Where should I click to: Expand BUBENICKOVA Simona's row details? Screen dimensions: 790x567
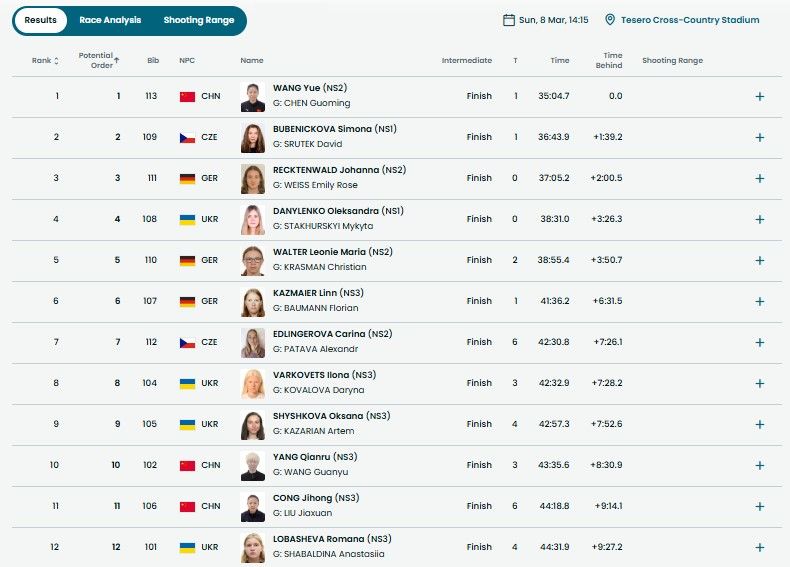pos(759,137)
